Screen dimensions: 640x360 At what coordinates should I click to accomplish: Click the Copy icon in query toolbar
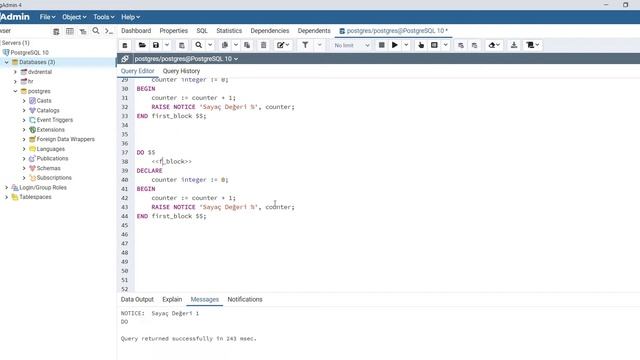(x=224, y=45)
